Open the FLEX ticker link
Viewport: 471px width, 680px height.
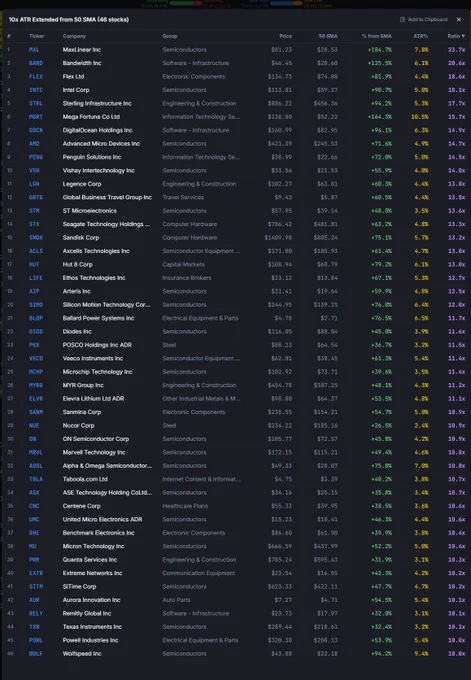[x=36, y=77]
